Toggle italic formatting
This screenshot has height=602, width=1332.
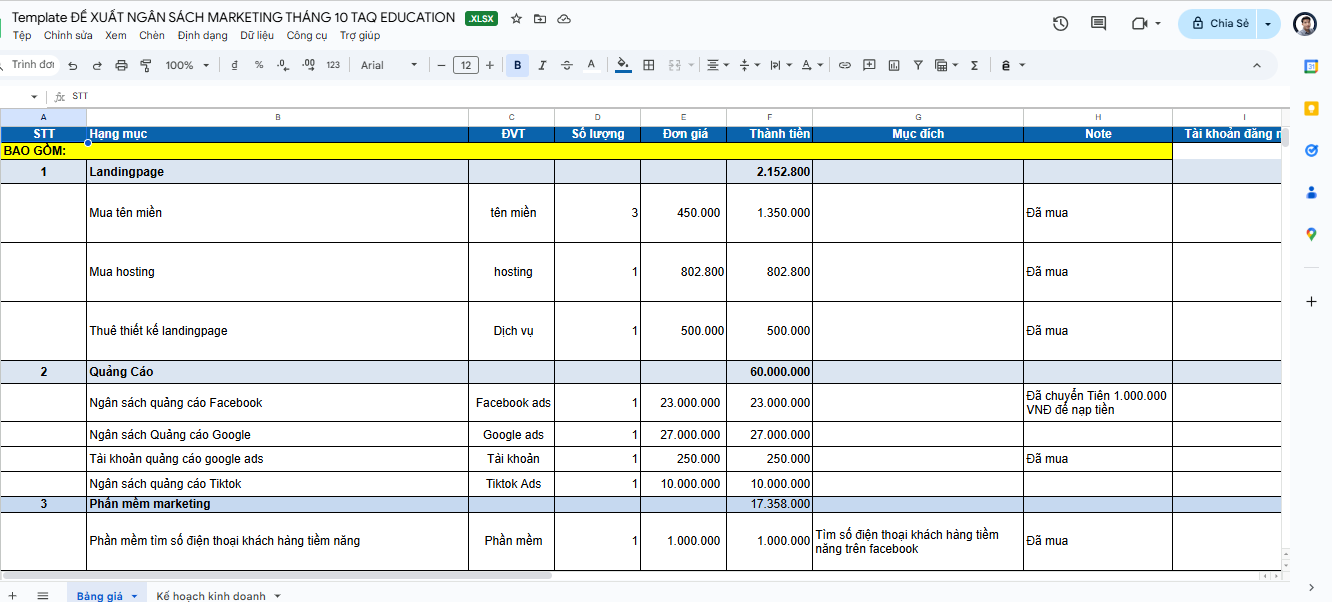tap(542, 65)
